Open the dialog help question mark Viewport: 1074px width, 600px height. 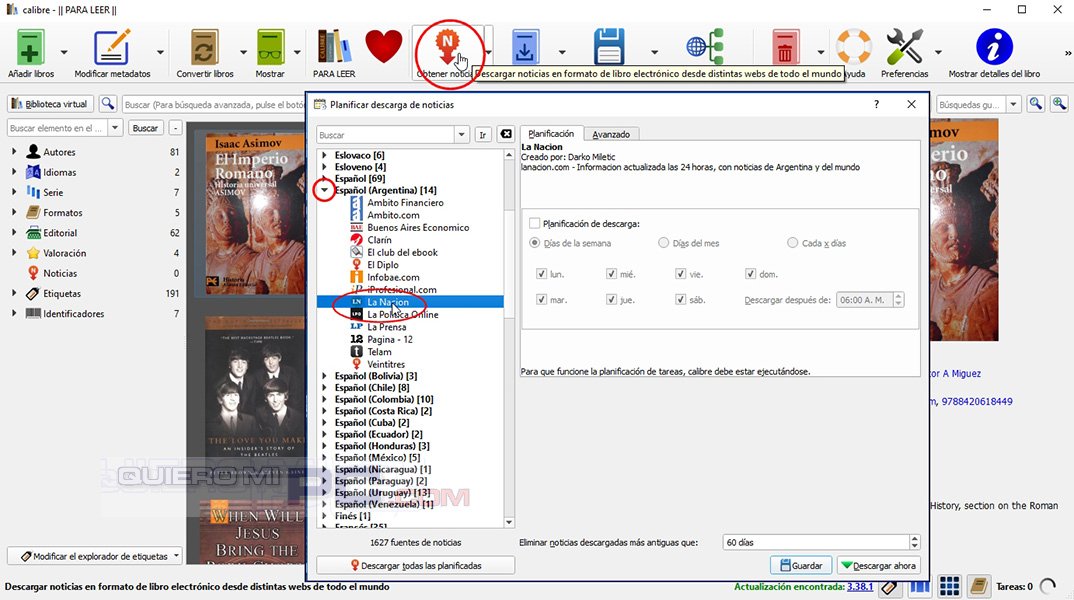point(876,104)
